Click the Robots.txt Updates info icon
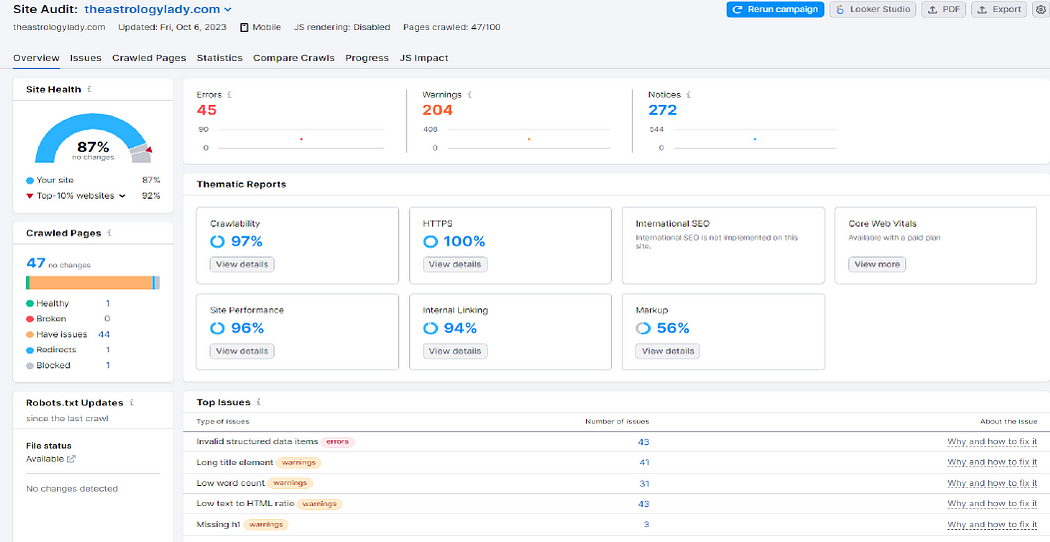The width and height of the screenshot is (1050, 542). (131, 403)
